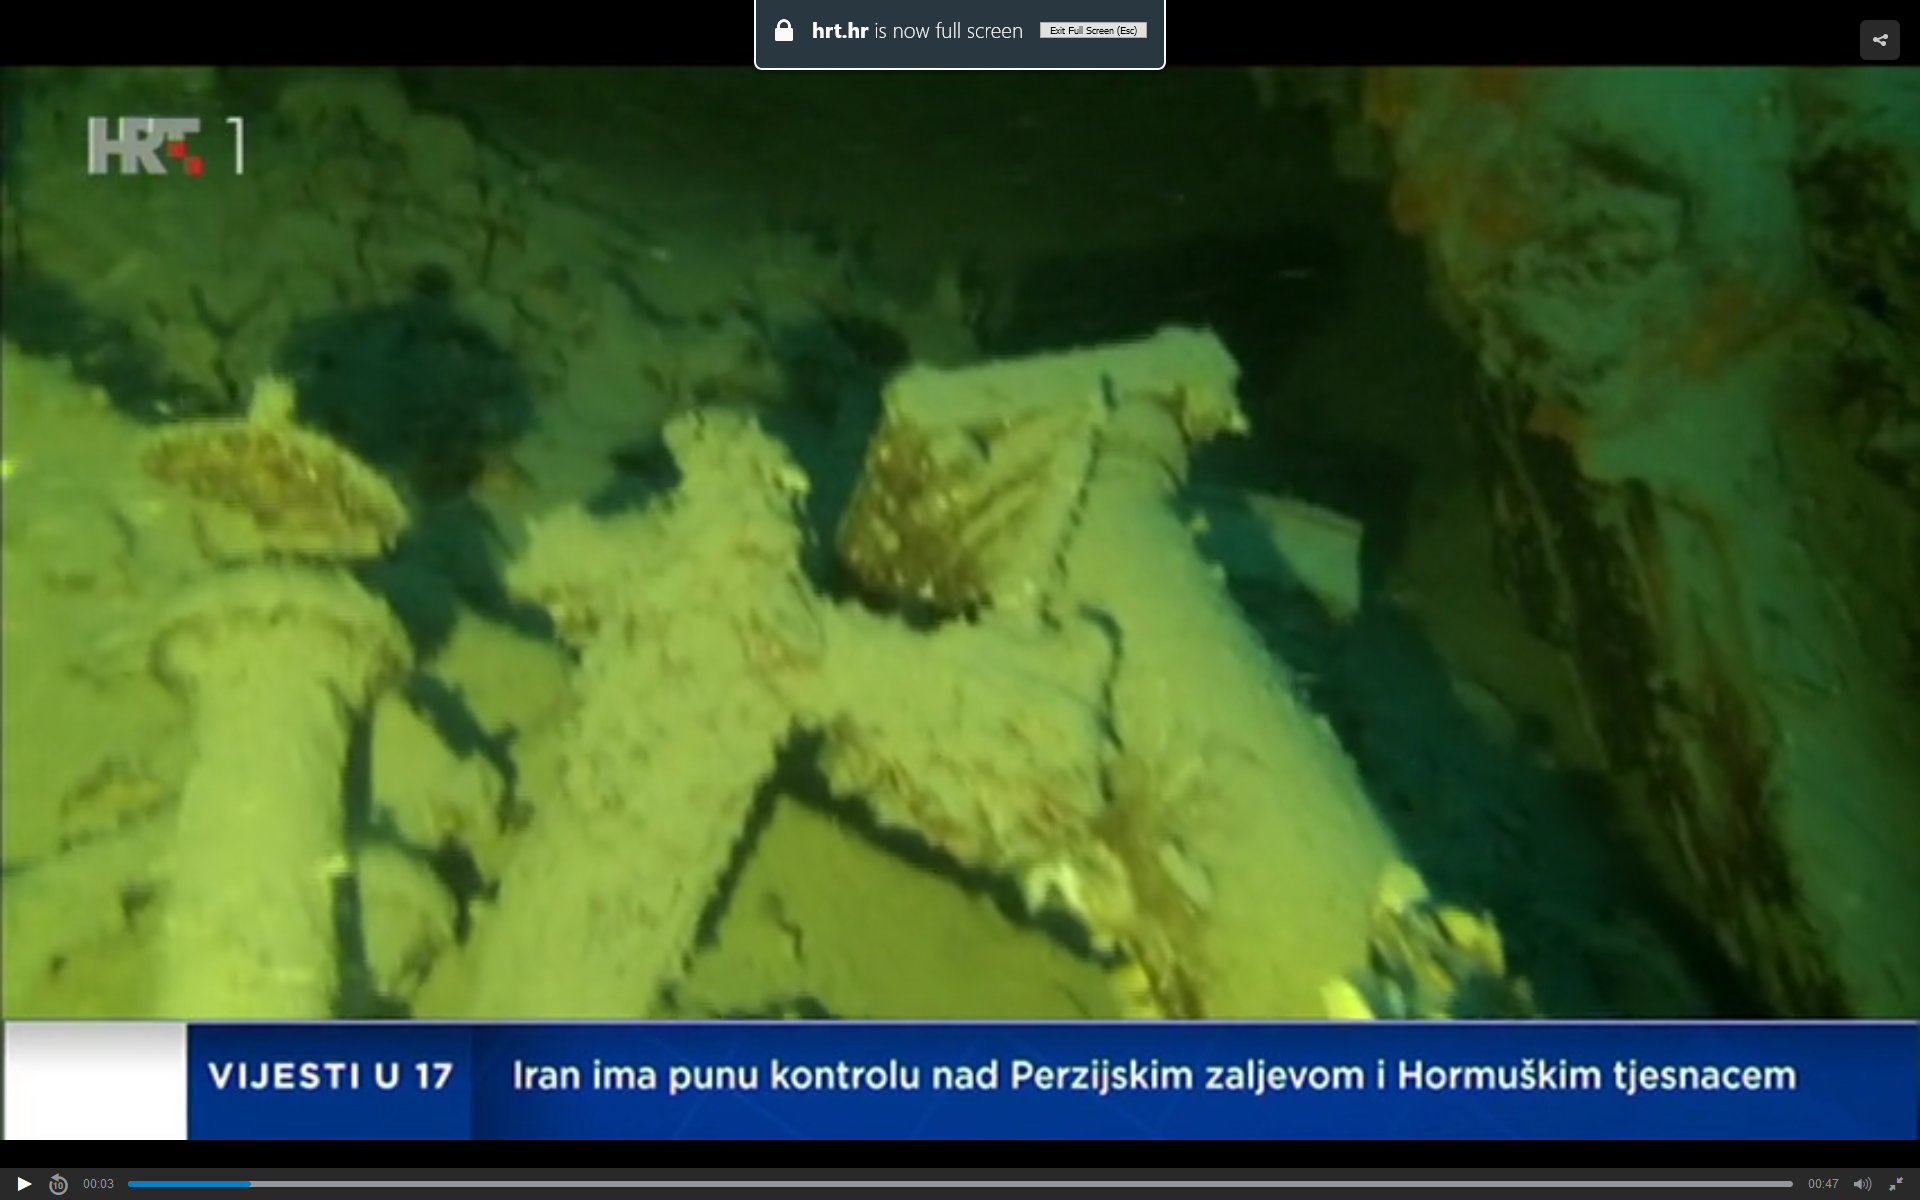Viewport: 1920px width, 1200px height.
Task: Click the 00:03 elapsed time label
Action: (98, 1184)
